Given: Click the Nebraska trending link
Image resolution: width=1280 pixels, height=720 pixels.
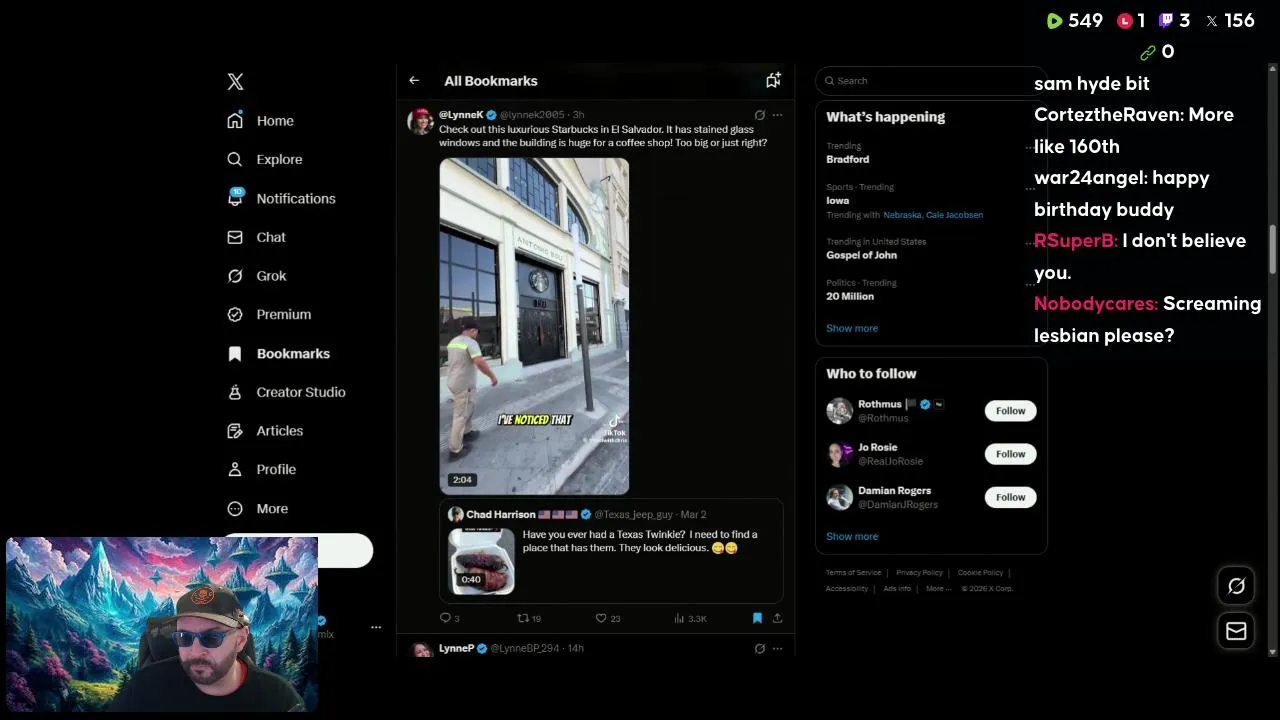Looking at the screenshot, I should click(902, 215).
